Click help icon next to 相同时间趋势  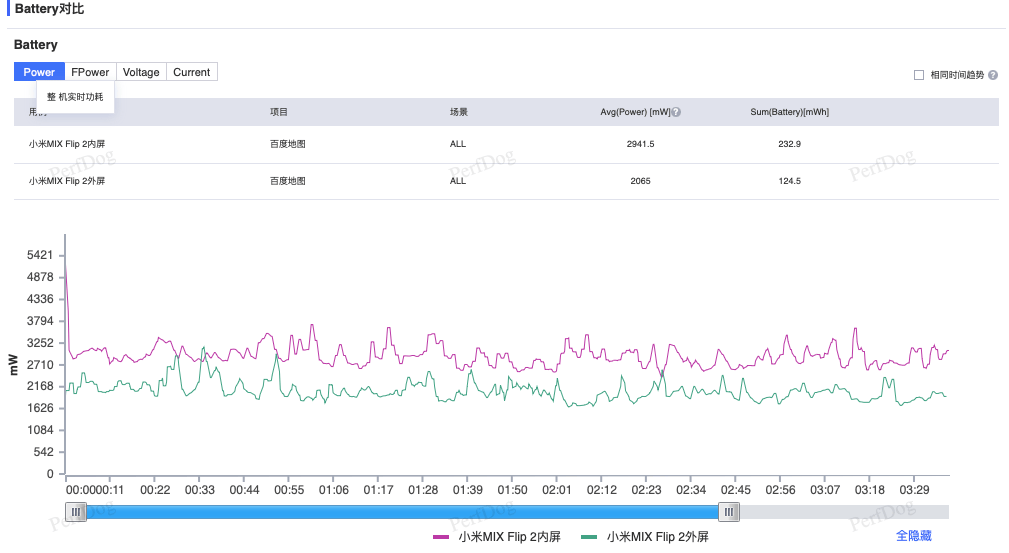(993, 75)
